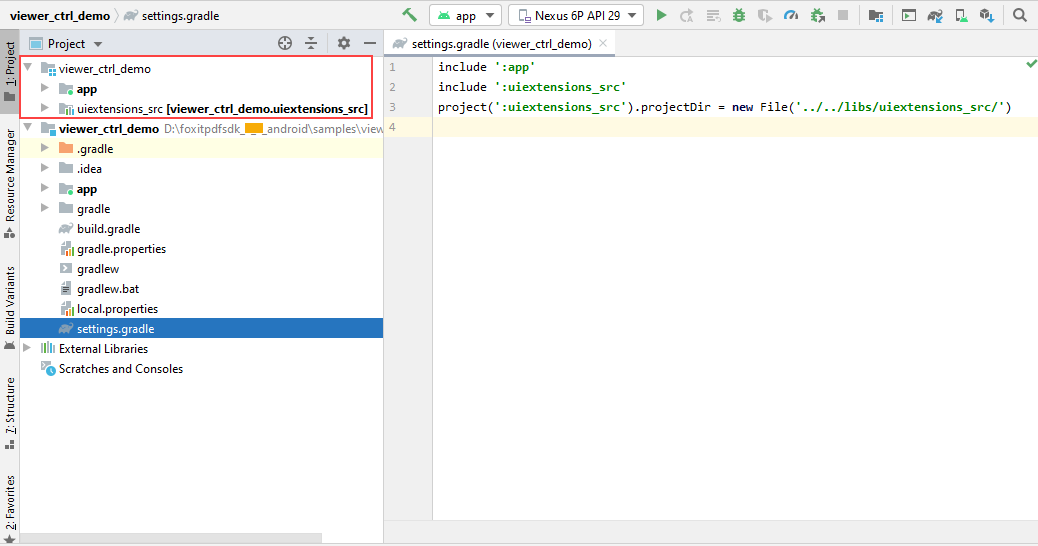Toggle the Resource Manager side panel

click(10, 175)
